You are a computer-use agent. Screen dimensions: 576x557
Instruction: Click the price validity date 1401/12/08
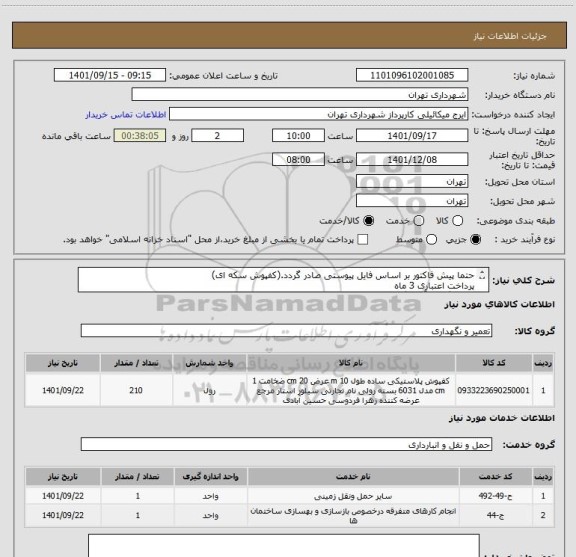tap(412, 159)
